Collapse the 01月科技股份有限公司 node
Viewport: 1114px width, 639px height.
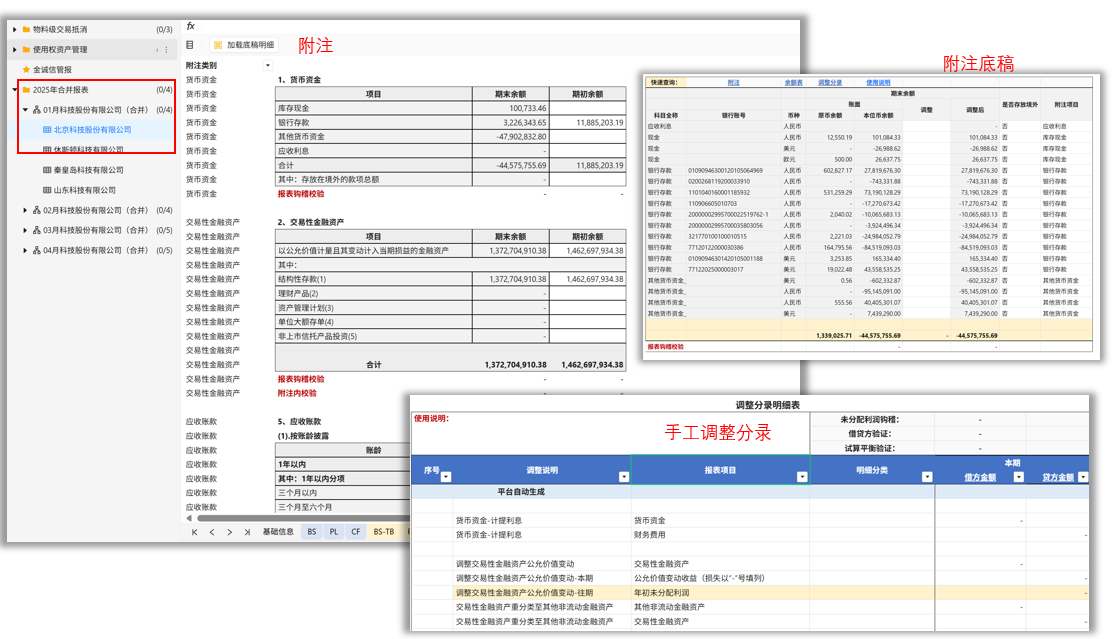25,110
